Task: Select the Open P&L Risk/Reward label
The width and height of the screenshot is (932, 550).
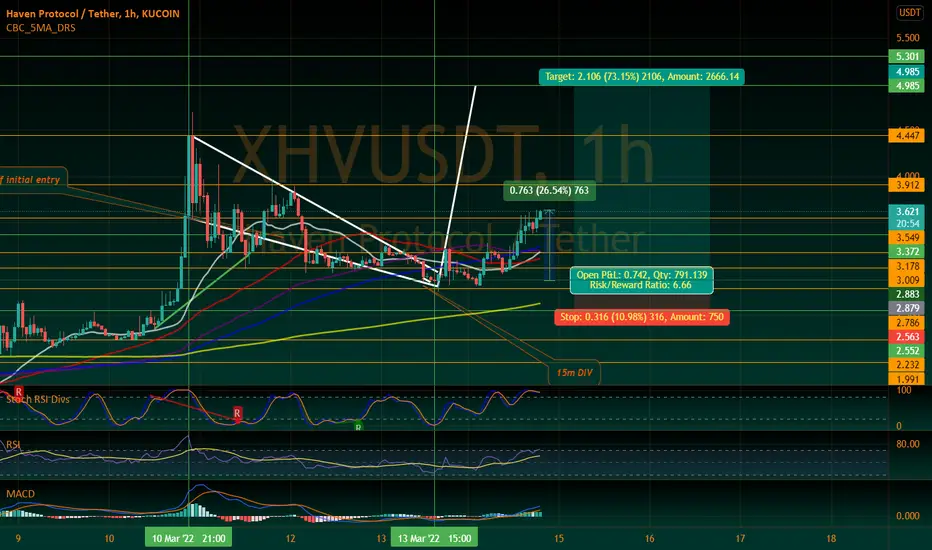Action: [641, 280]
